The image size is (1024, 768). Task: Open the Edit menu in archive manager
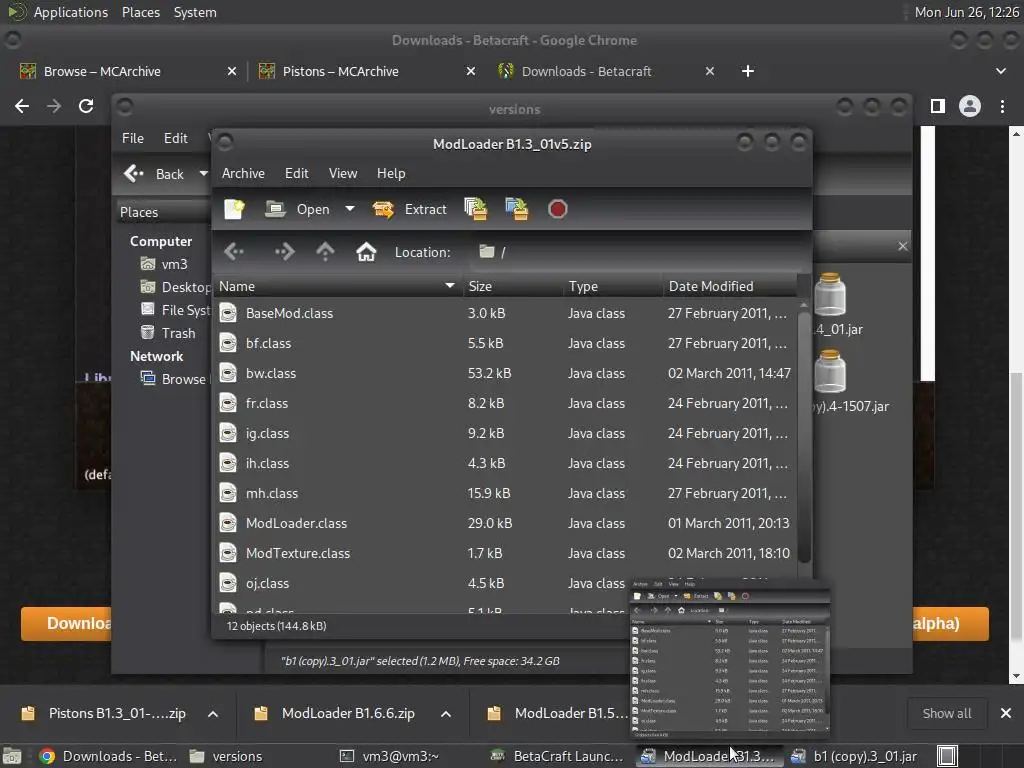coord(296,173)
